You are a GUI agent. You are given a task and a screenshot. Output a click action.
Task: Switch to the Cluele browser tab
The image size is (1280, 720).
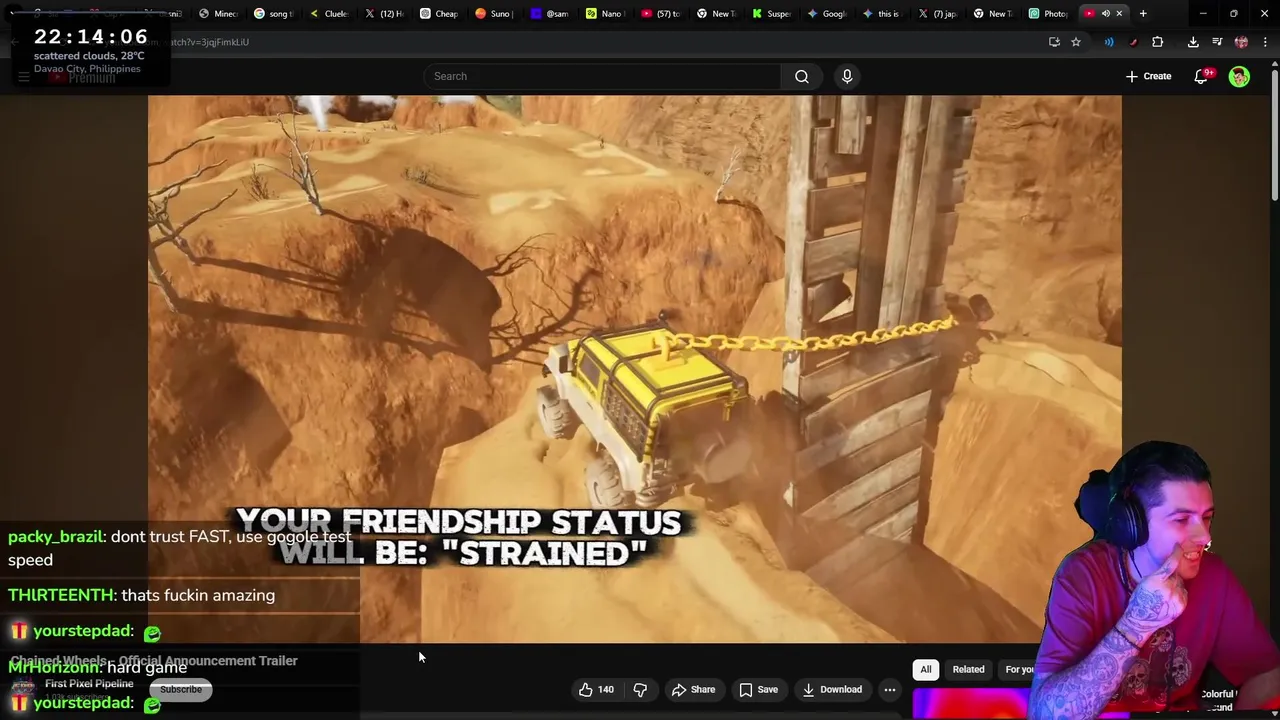[x=330, y=13]
